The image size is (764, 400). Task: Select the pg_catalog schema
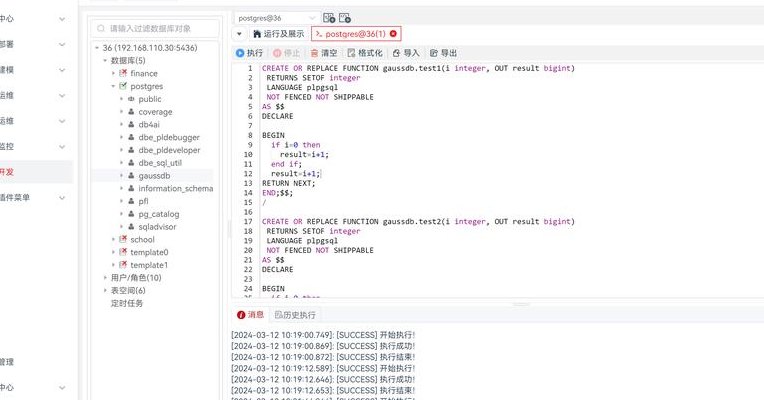[x=158, y=214]
